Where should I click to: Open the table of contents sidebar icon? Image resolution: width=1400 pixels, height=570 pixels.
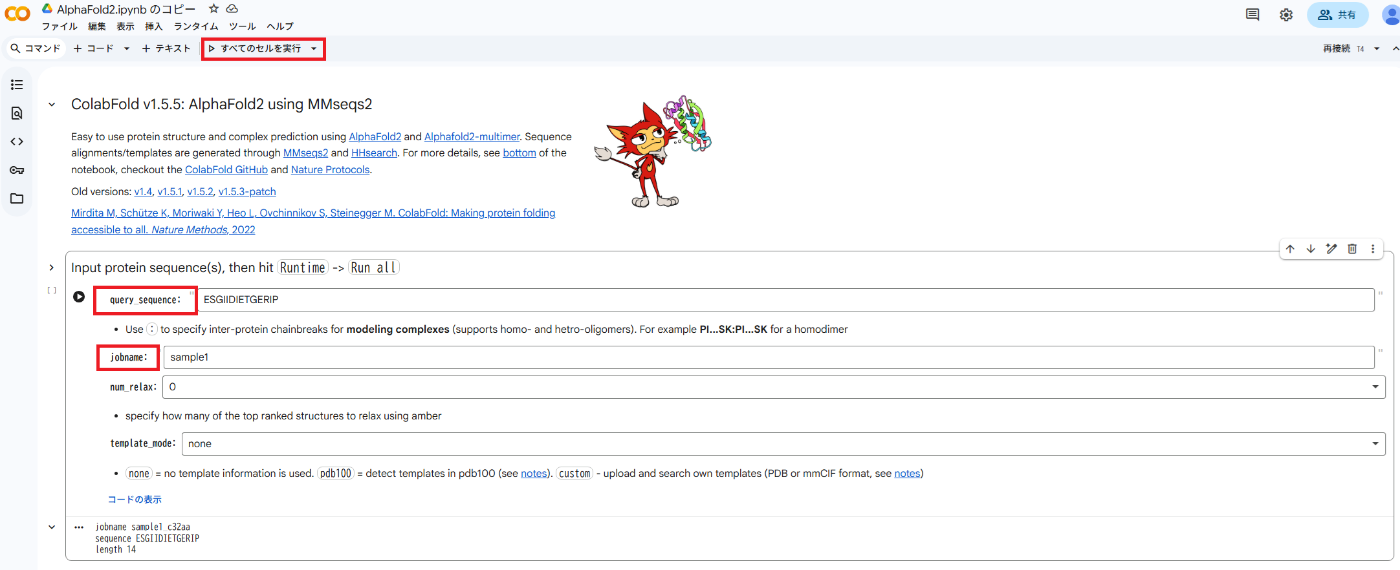[x=17, y=85]
